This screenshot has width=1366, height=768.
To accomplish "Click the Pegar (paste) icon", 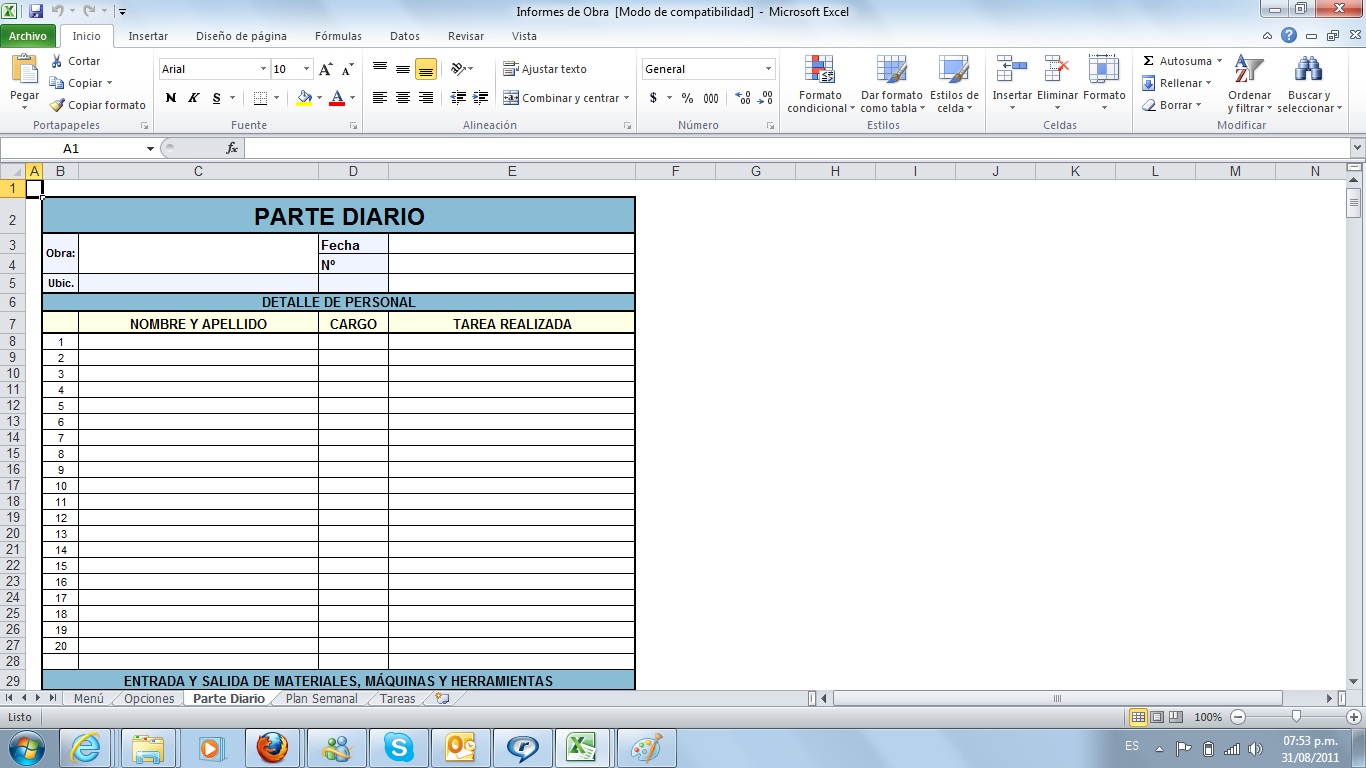I will [24, 70].
